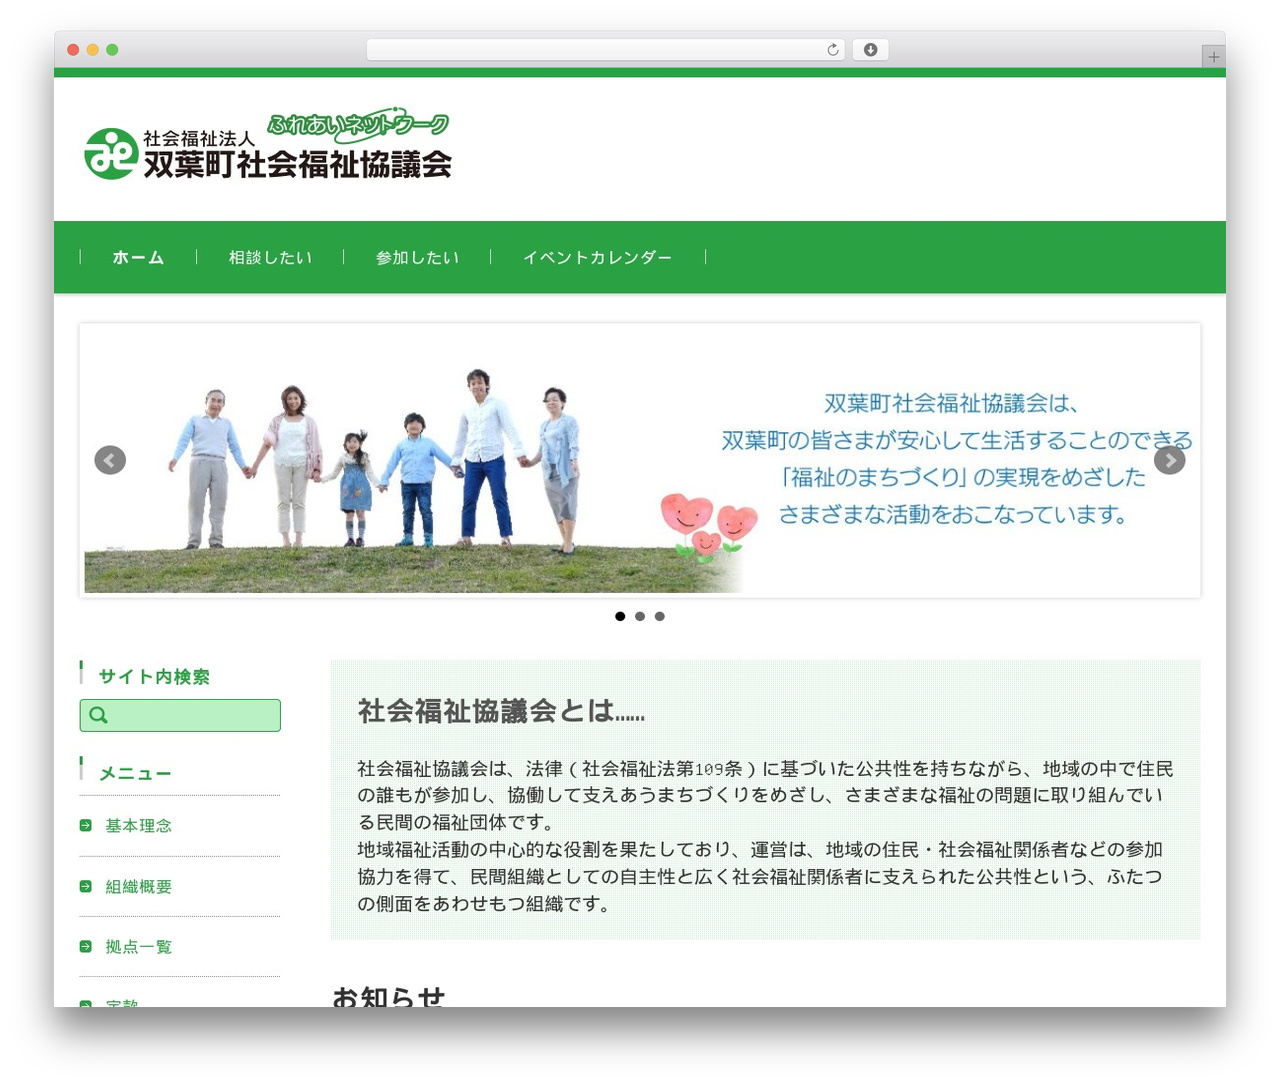Viewport: 1280px width, 1084px height.
Task: Focus the サイト内検索 search field
Action: point(180,715)
